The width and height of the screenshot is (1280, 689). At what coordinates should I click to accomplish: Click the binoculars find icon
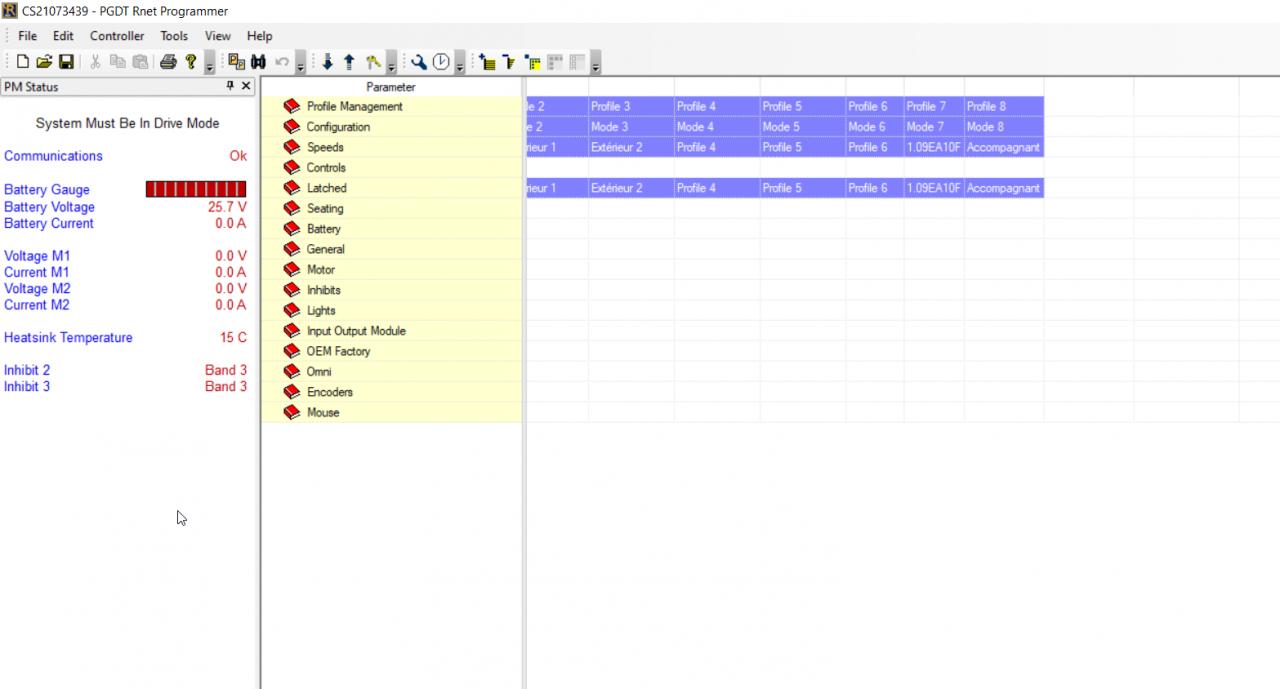click(x=258, y=62)
